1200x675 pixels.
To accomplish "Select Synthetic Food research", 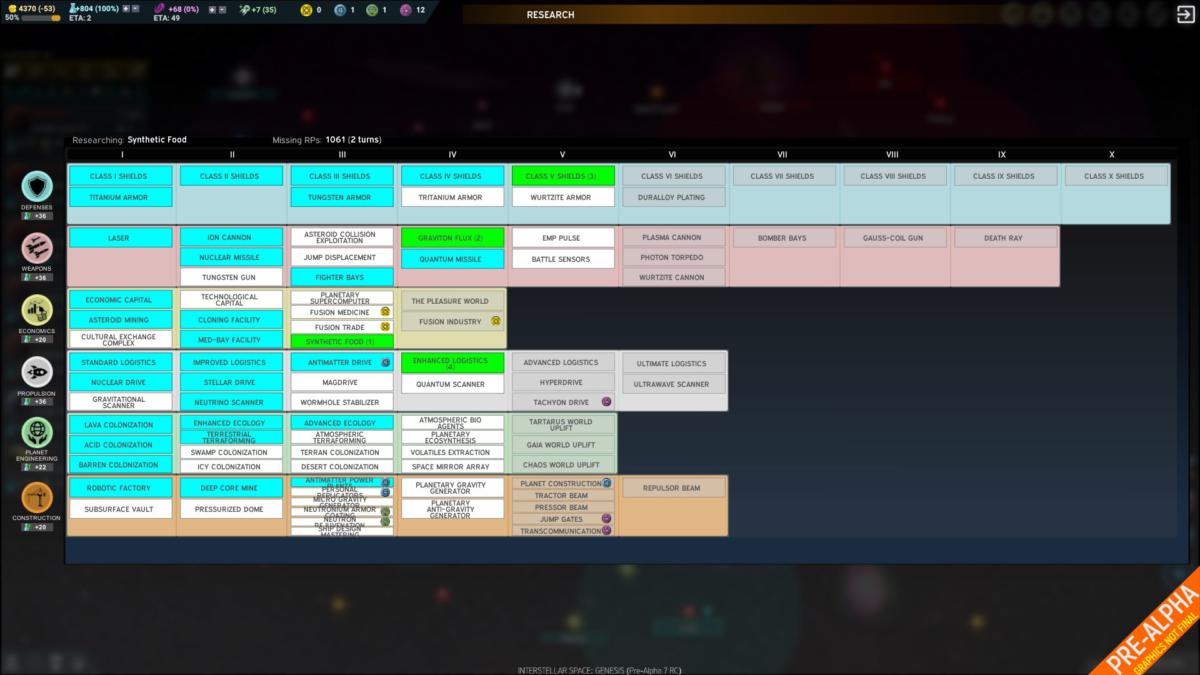I will (x=342, y=342).
